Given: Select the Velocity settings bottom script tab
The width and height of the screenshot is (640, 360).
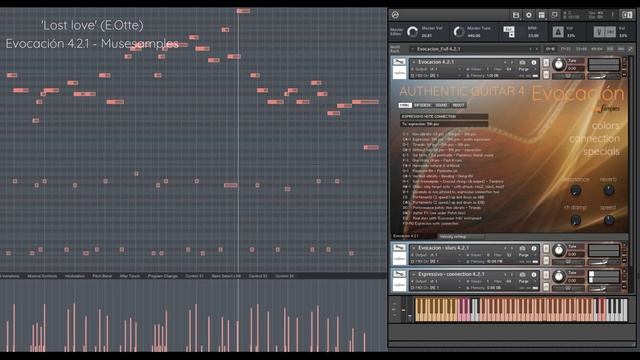Looking at the screenshot, I should [460, 236].
